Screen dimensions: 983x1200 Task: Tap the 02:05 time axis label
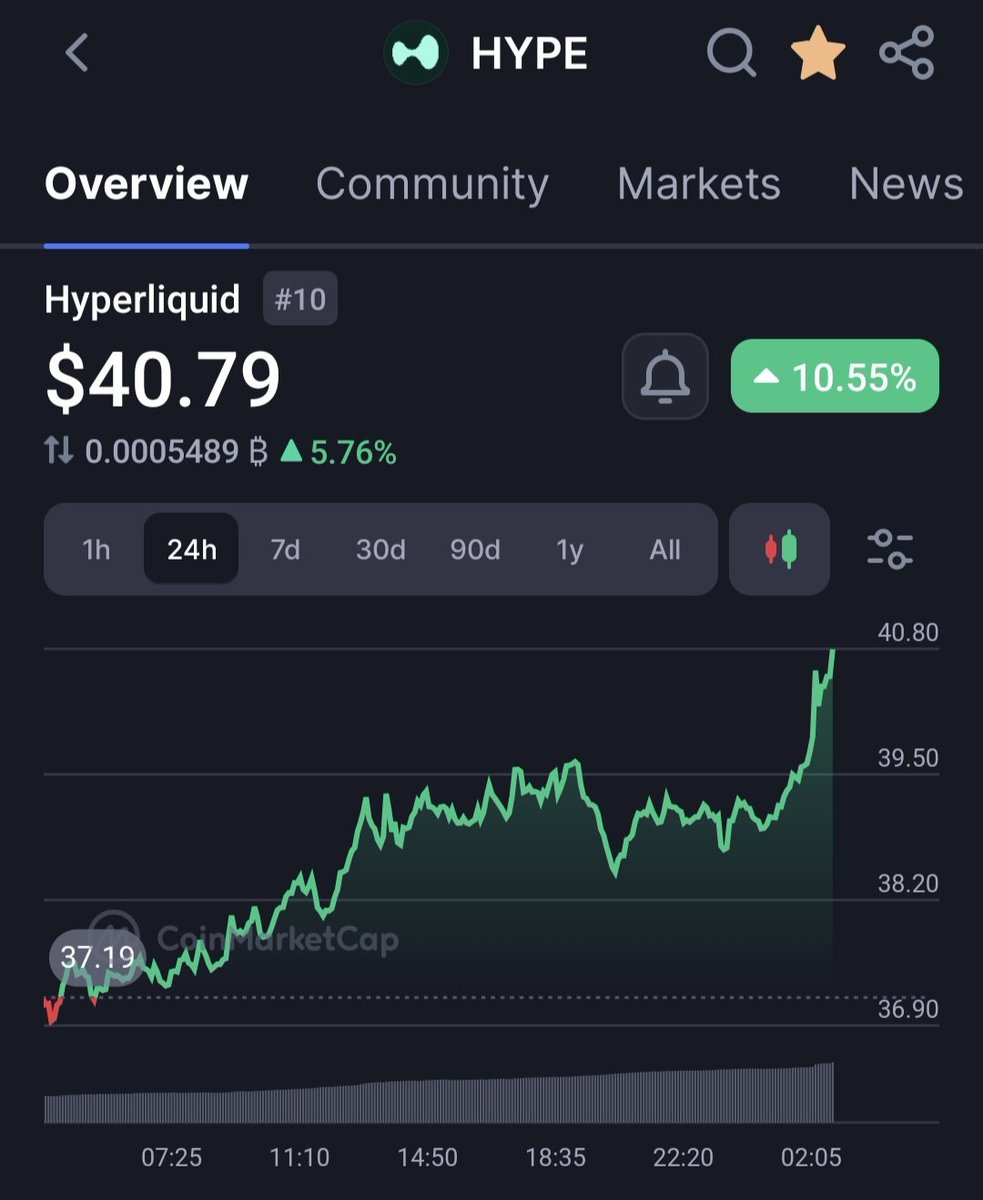coord(811,1158)
